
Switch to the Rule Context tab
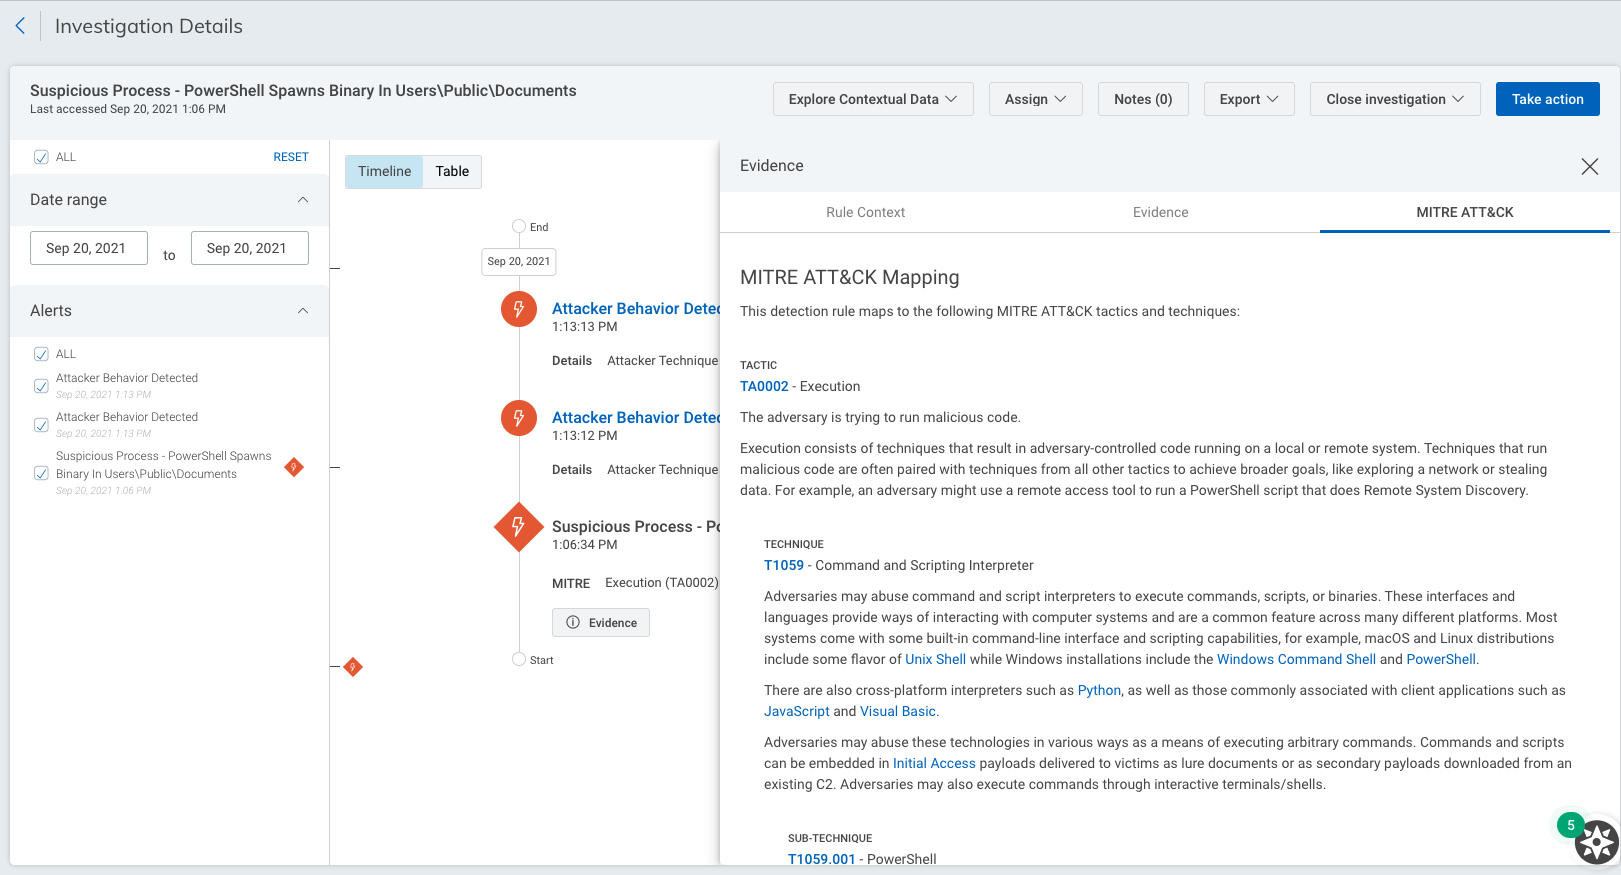865,212
